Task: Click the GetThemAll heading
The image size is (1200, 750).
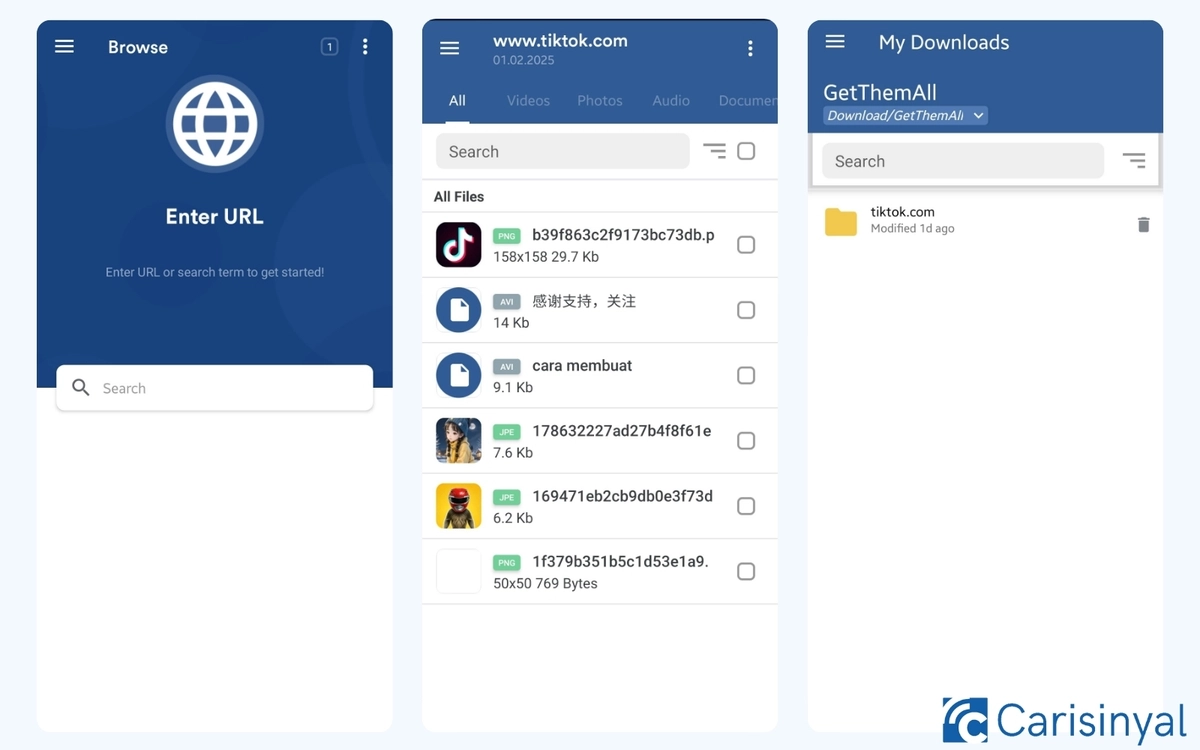Action: (x=880, y=92)
